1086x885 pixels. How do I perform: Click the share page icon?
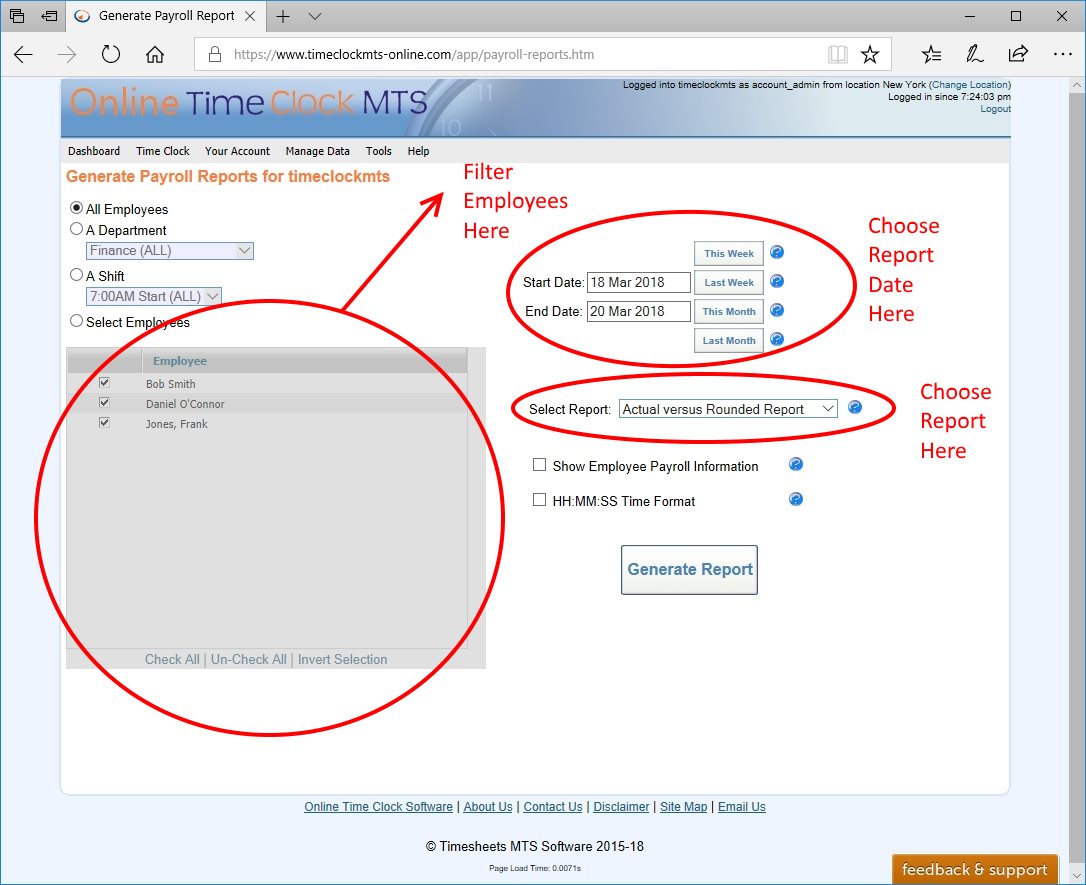(1018, 53)
